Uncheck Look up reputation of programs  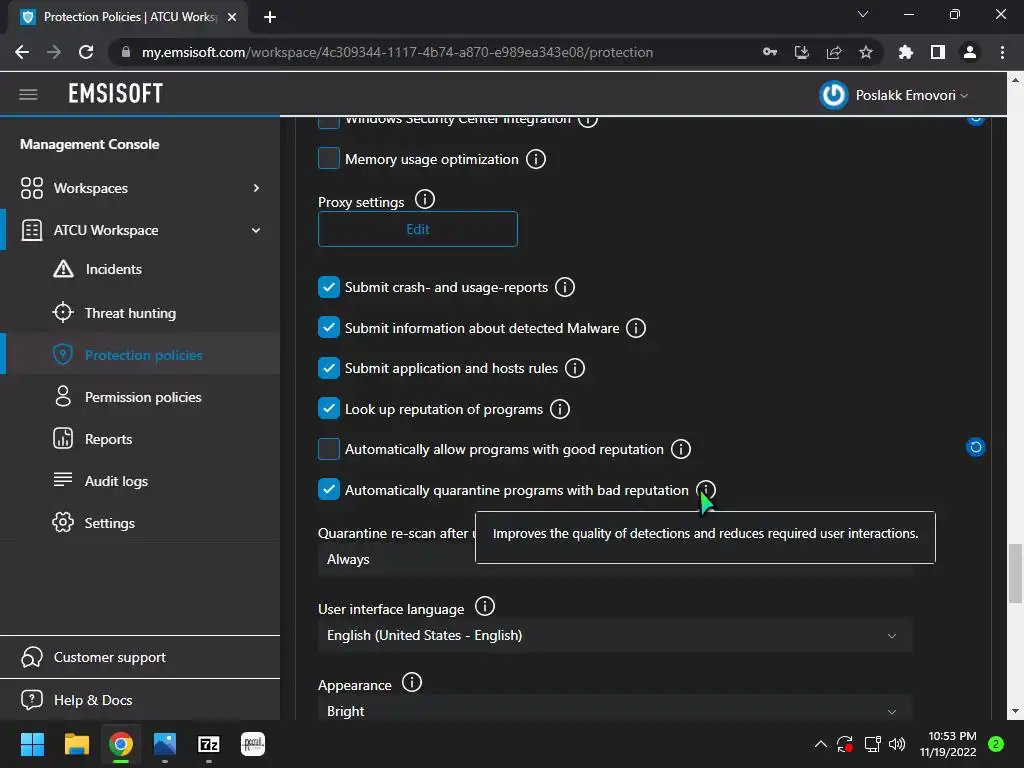pyautogui.click(x=328, y=409)
